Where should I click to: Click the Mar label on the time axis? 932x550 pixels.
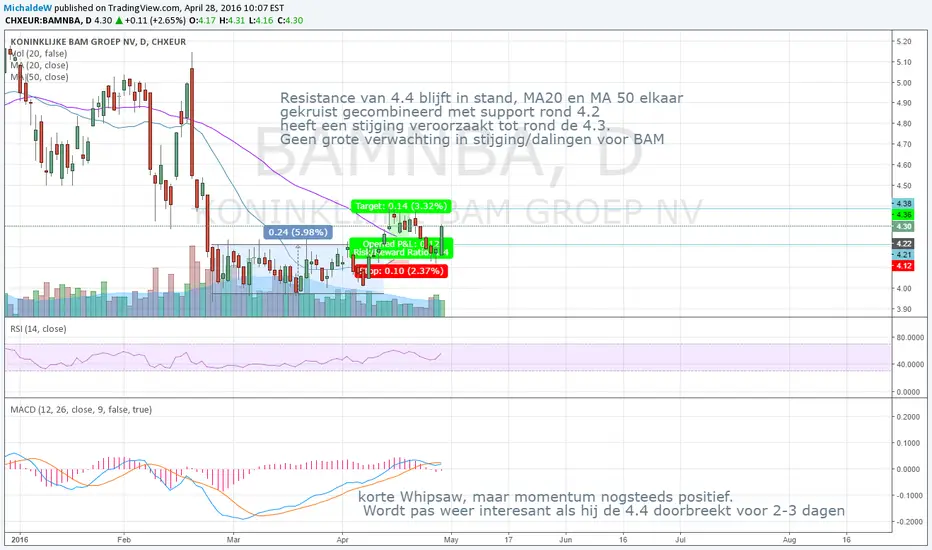pos(234,540)
